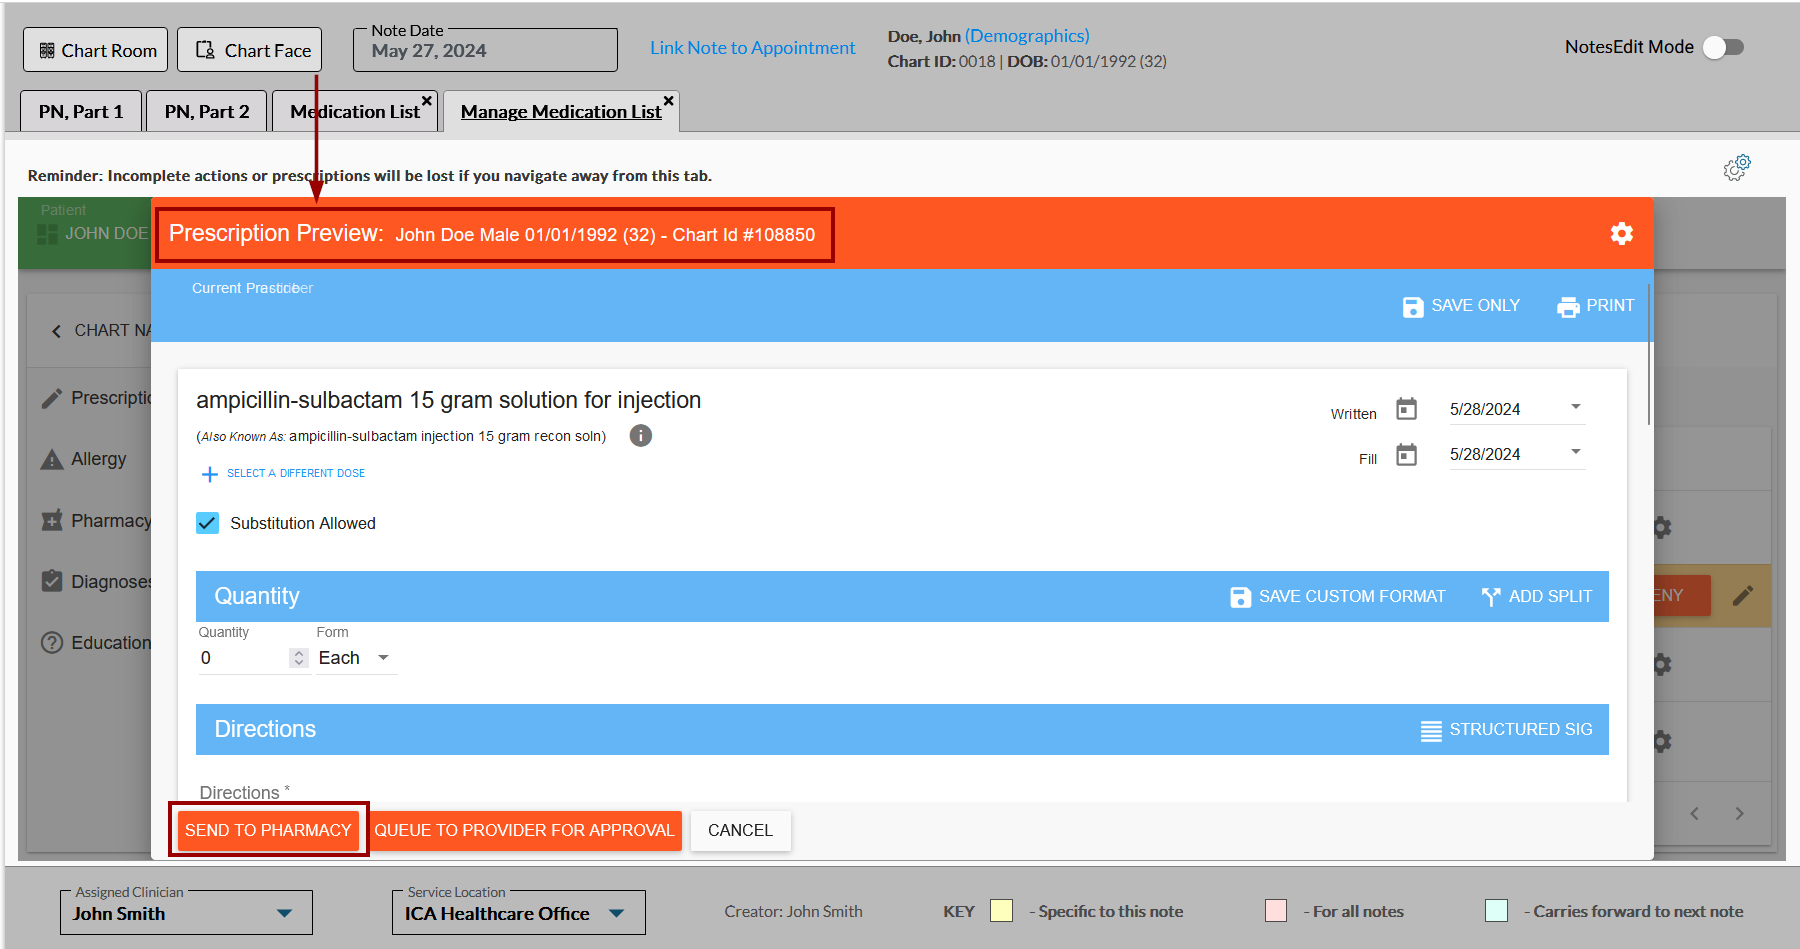This screenshot has height=949, width=1800.
Task: Switch to the PN, Part 1 tab
Action: point(81,112)
